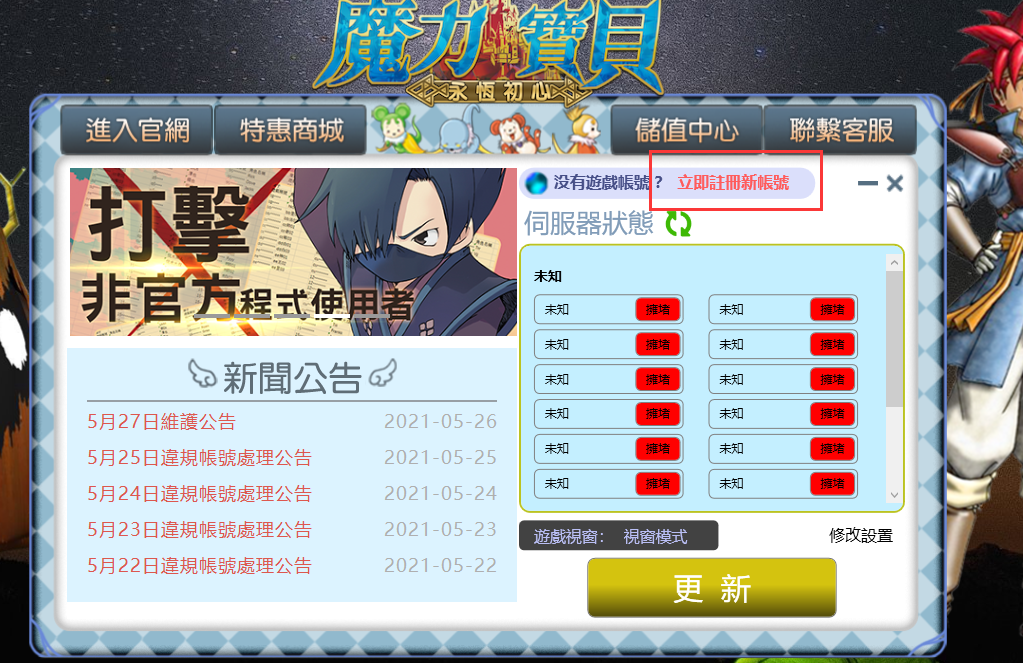Click the orange dog mascot icon
This screenshot has width=1023, height=663.
(515, 132)
